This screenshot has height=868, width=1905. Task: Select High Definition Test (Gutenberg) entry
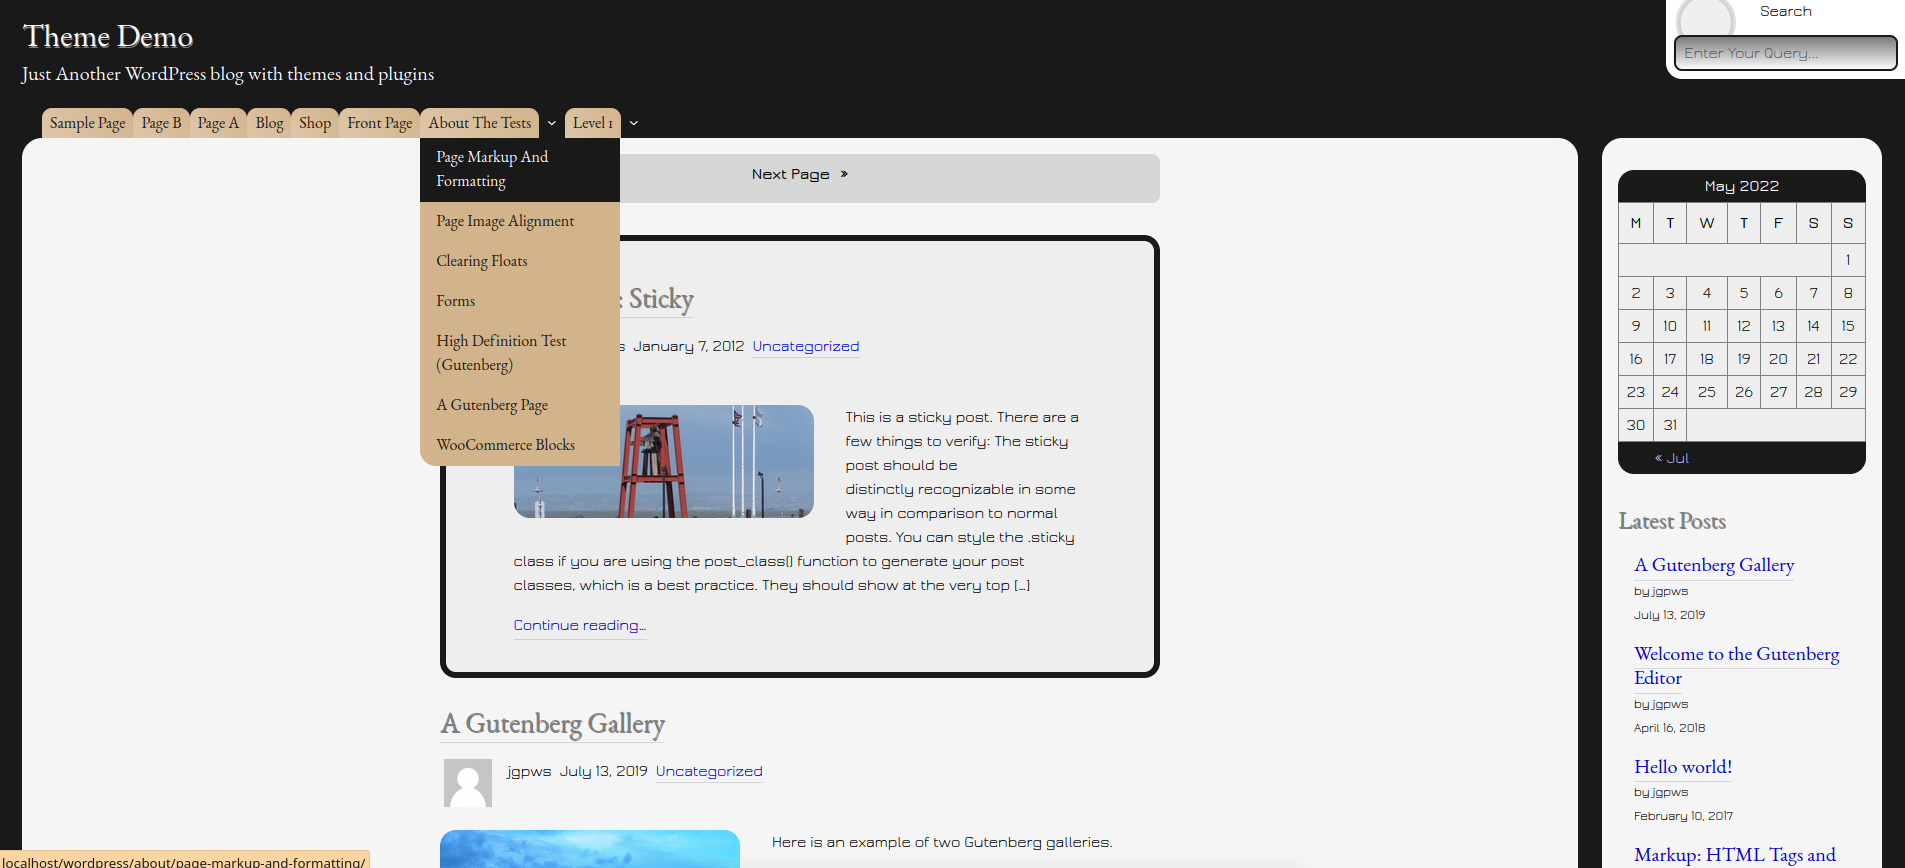(x=520, y=353)
